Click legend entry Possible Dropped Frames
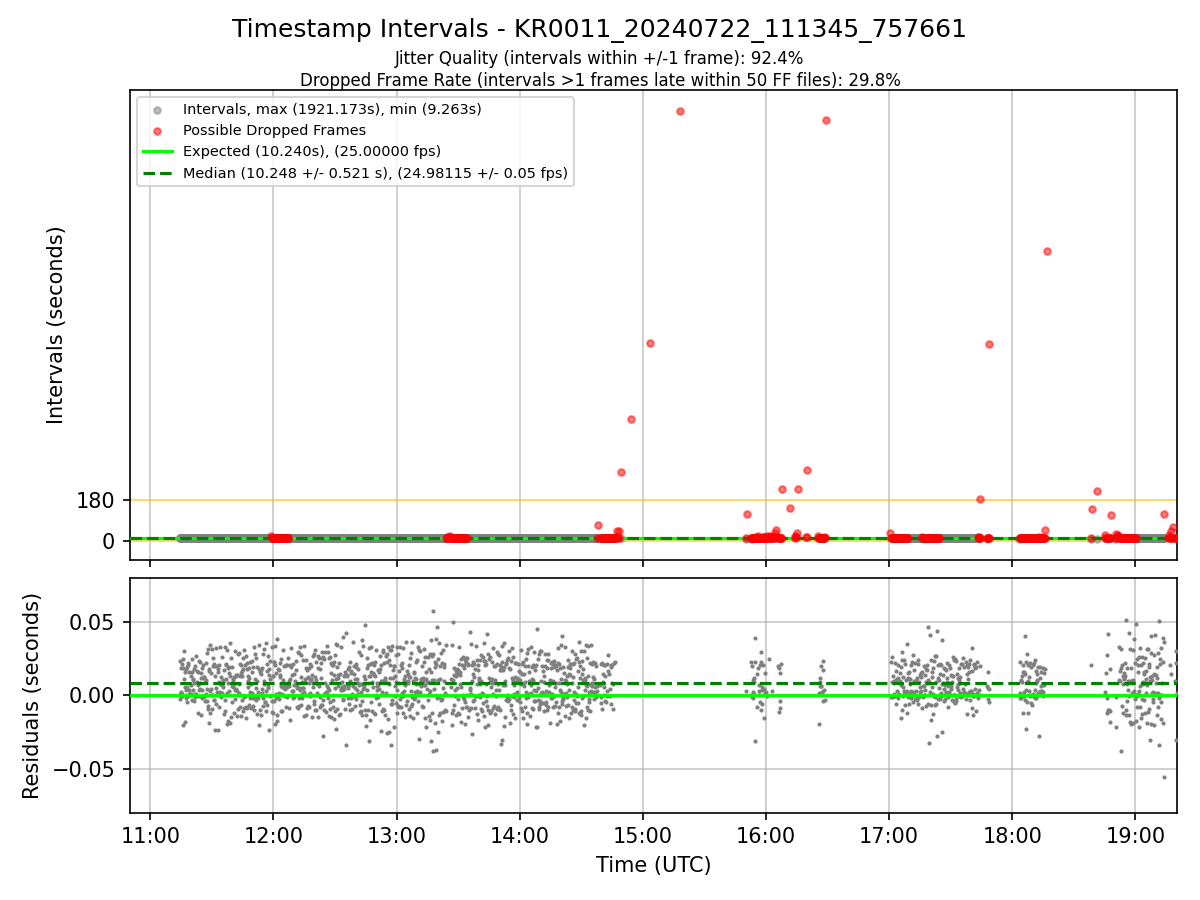Image resolution: width=1200 pixels, height=900 pixels. pos(274,130)
